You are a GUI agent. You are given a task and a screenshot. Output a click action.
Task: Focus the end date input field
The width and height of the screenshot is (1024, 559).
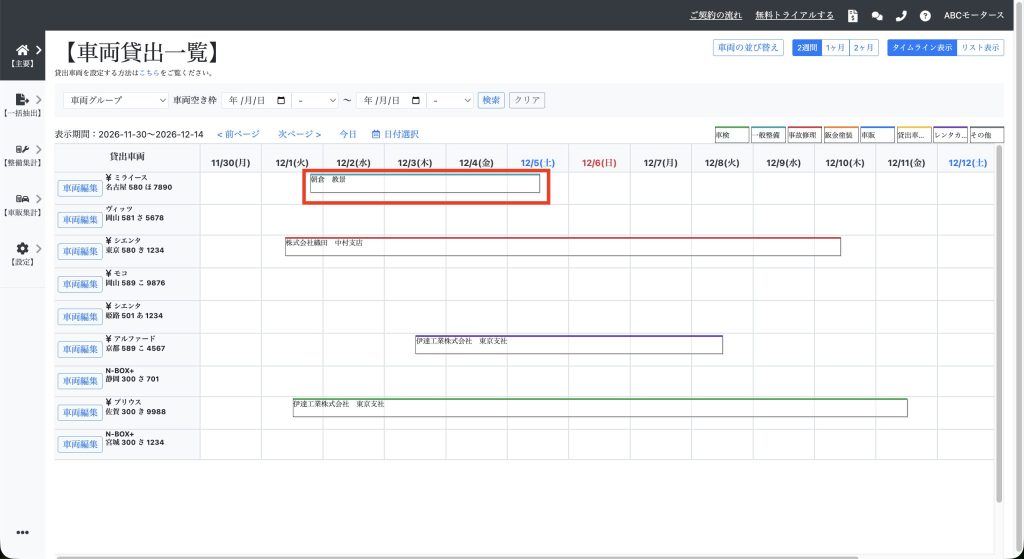(x=391, y=101)
